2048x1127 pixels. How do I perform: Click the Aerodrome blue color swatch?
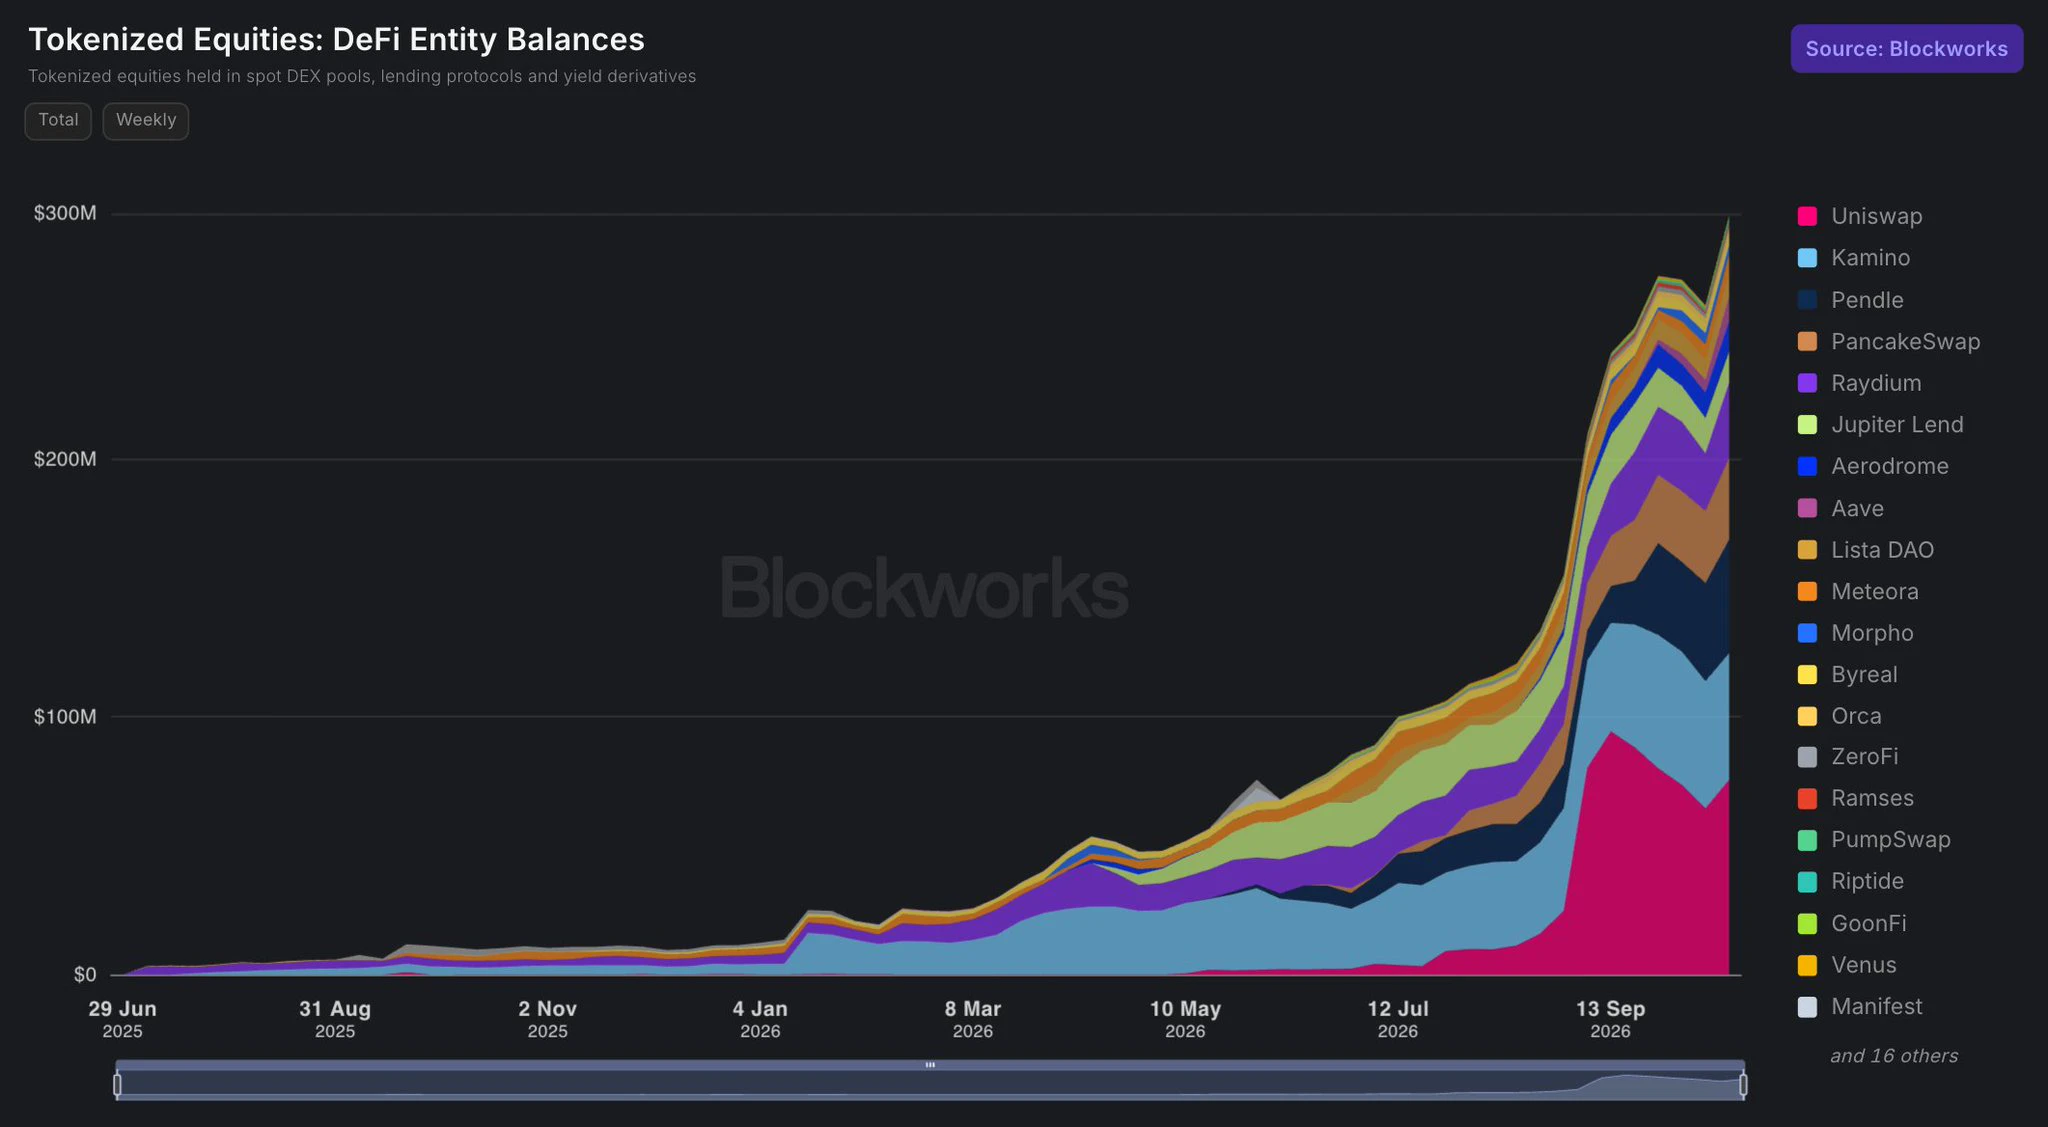tap(1807, 466)
